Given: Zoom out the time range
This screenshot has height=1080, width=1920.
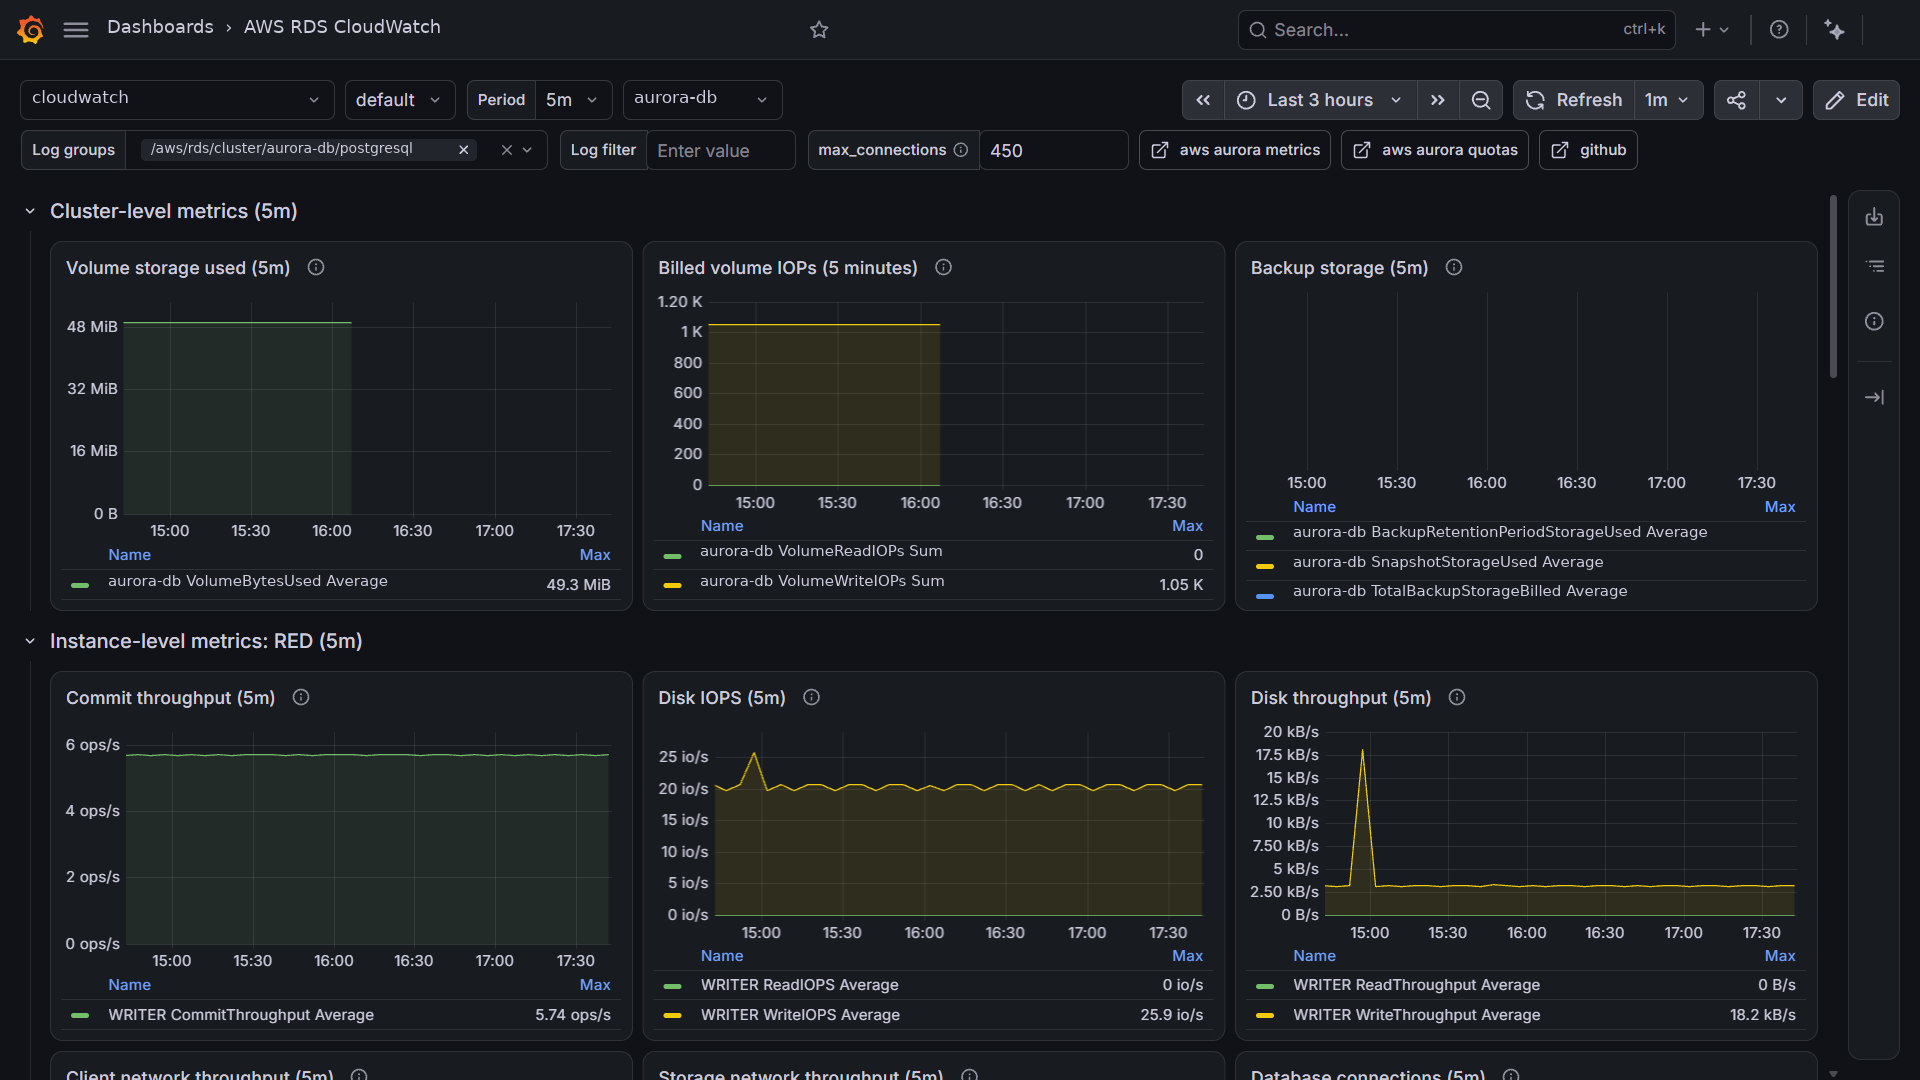Looking at the screenshot, I should click(1481, 100).
